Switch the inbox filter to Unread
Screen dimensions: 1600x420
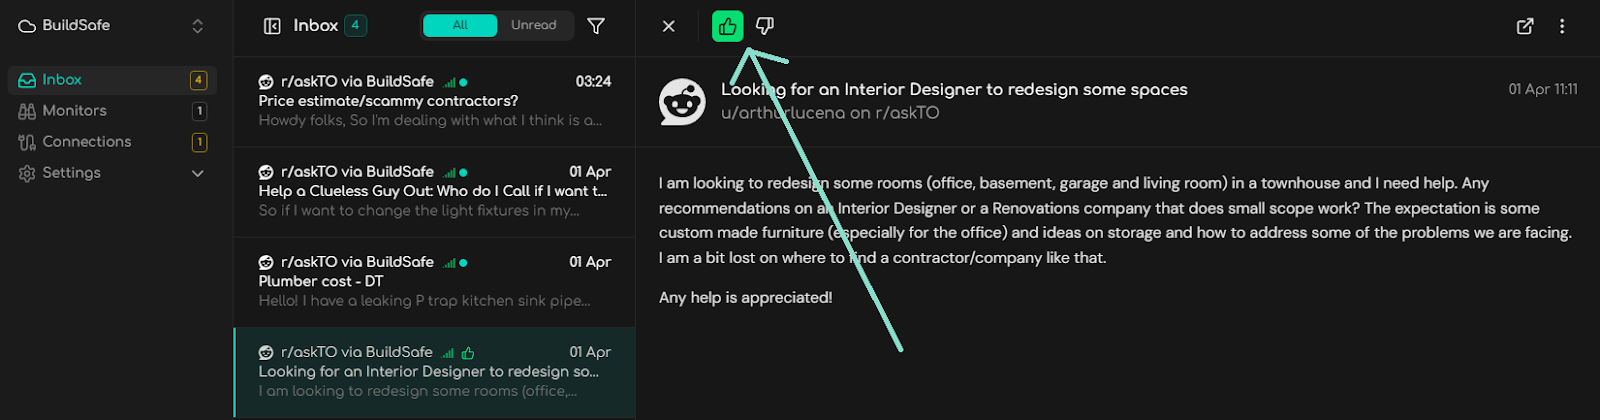point(533,25)
